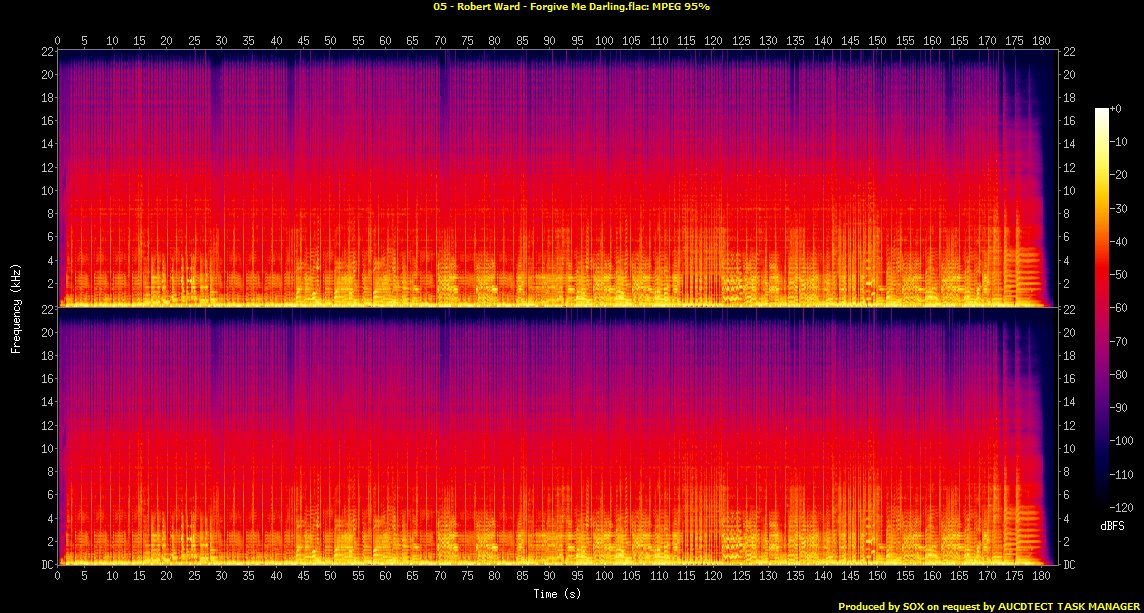Click the "-10" value on the color scale
The height and width of the screenshot is (613, 1144).
1119,142
